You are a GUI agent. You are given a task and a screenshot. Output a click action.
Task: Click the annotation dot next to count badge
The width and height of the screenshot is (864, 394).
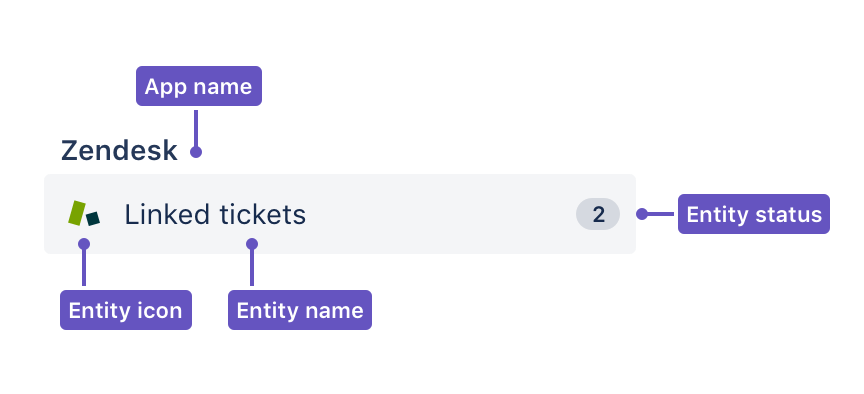pyautogui.click(x=642, y=214)
